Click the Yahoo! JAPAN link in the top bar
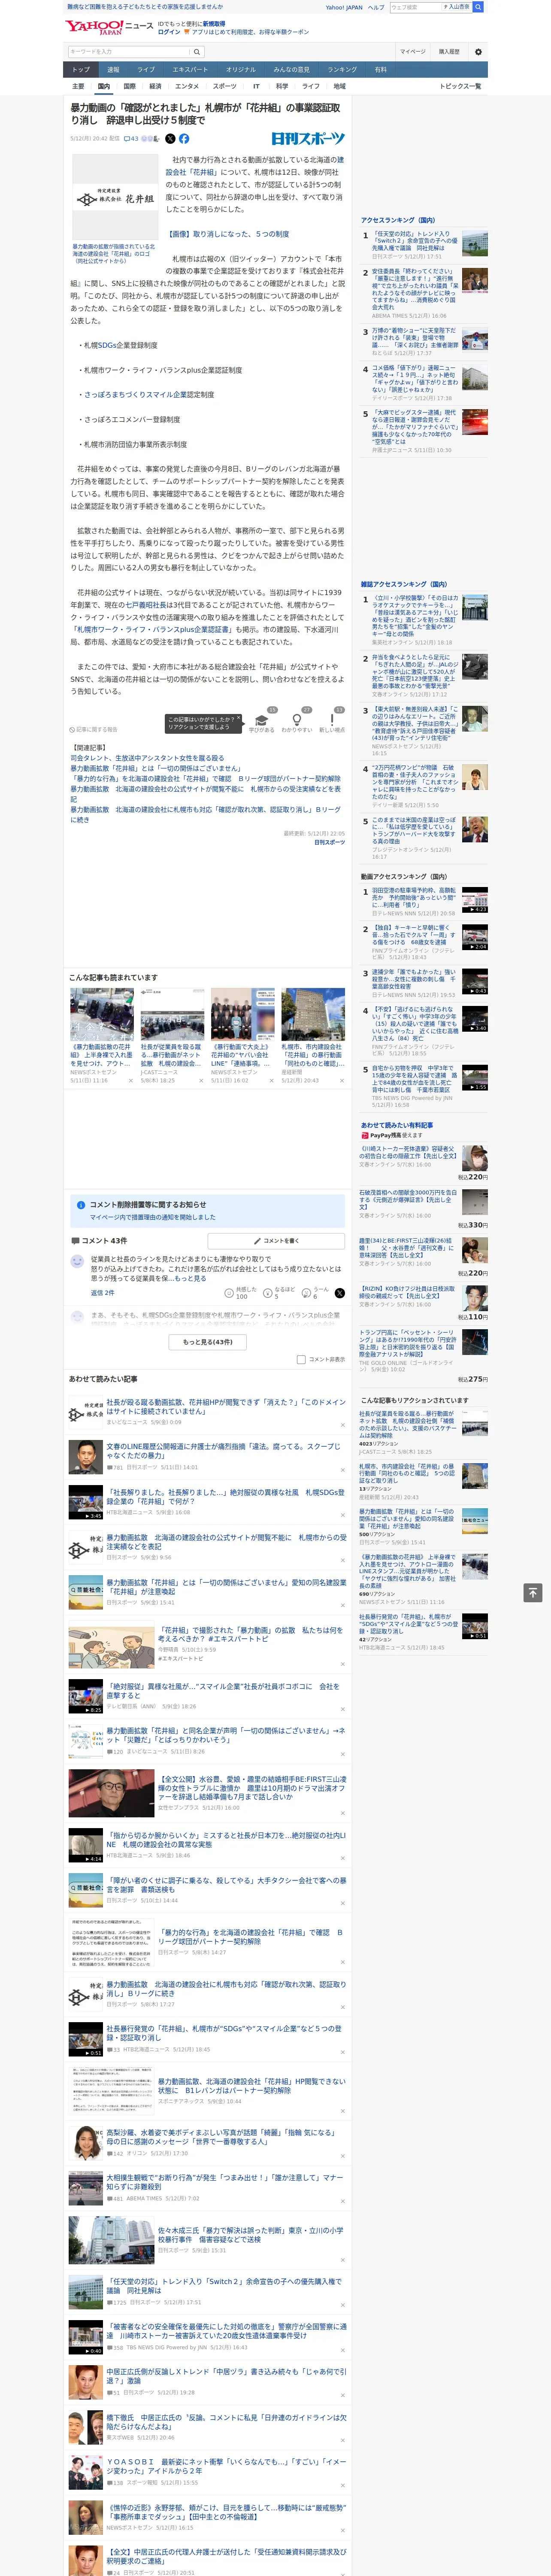 (x=344, y=7)
